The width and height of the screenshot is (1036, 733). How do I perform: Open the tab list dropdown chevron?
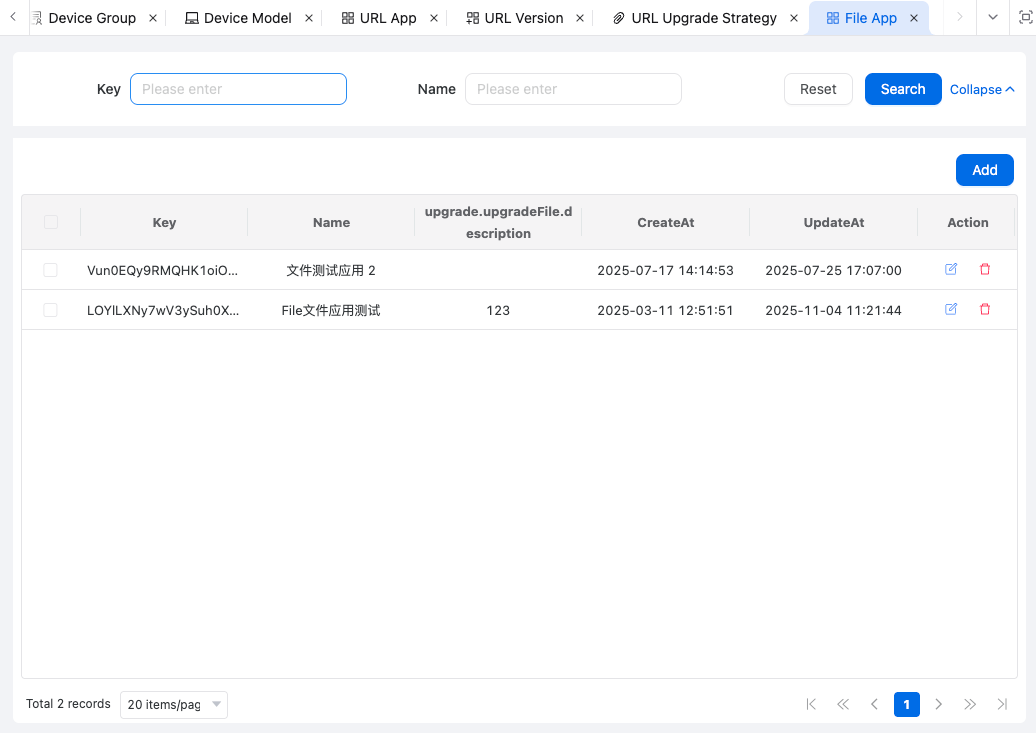tap(993, 18)
